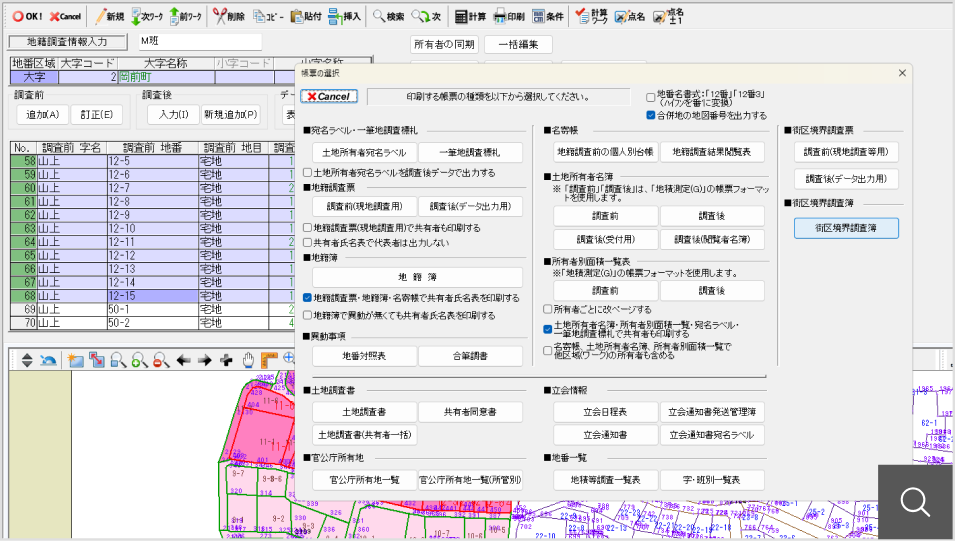The height and width of the screenshot is (541, 956).
Task: Enable 所有者ごとに改ページする checkbox
Action: pos(548,309)
